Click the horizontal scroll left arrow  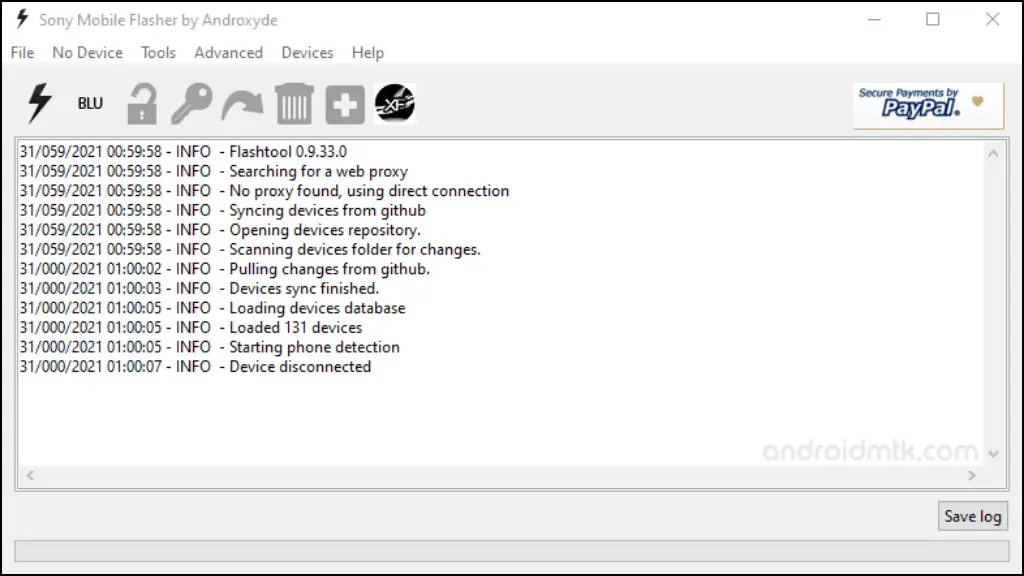click(x=30, y=475)
